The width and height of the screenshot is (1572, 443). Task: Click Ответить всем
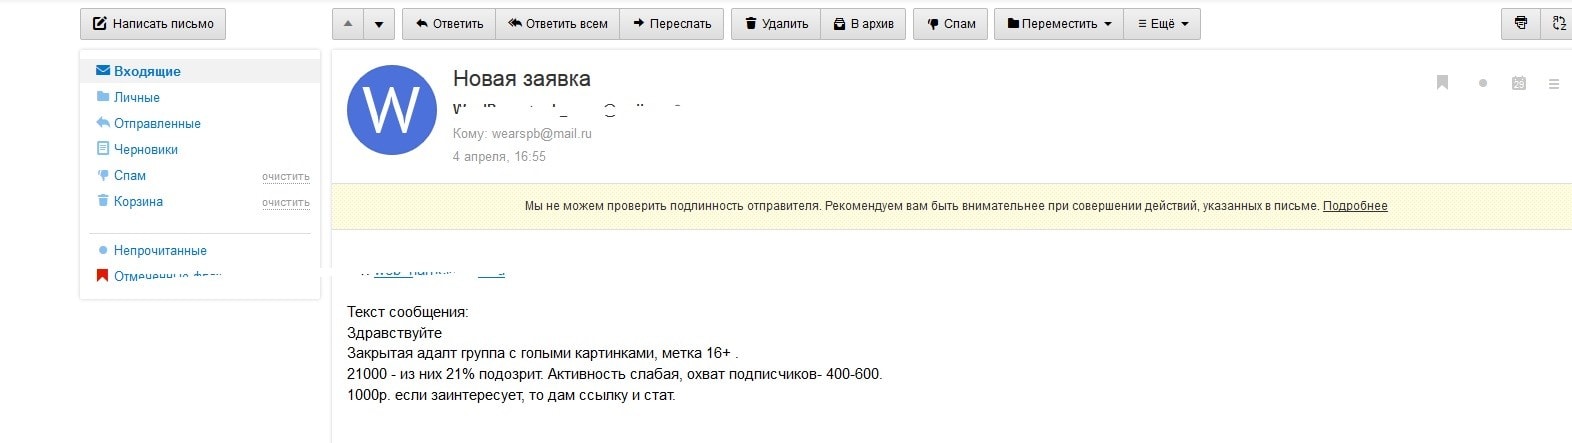[557, 24]
